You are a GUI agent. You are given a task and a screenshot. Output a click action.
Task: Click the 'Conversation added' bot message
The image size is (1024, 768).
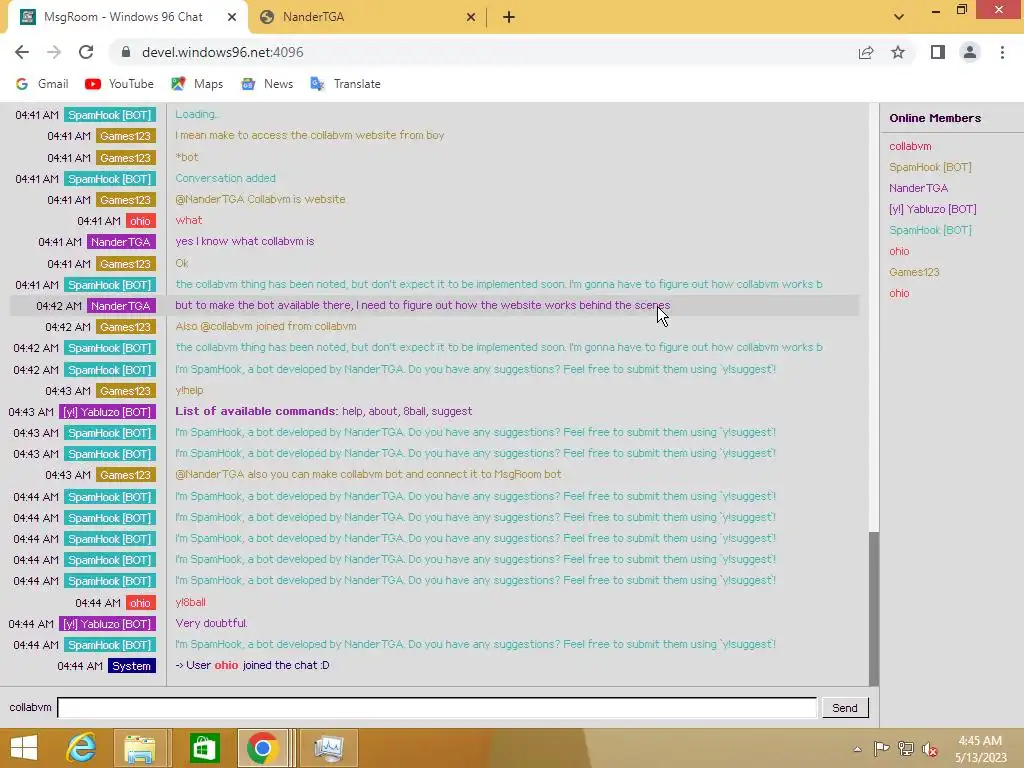point(225,178)
